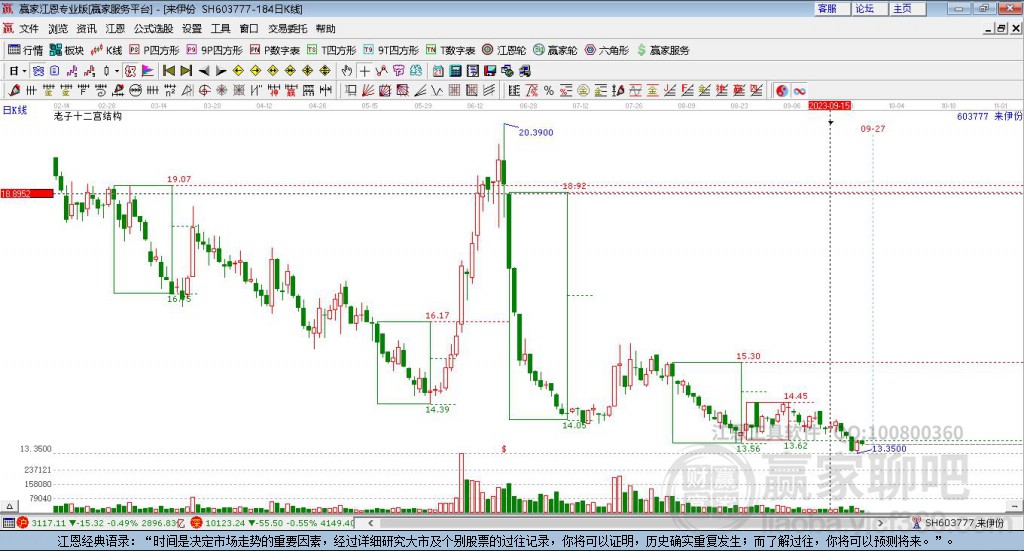This screenshot has height=551, width=1024.
Task: Click the gold 金 circle icon
Action: 583,91
